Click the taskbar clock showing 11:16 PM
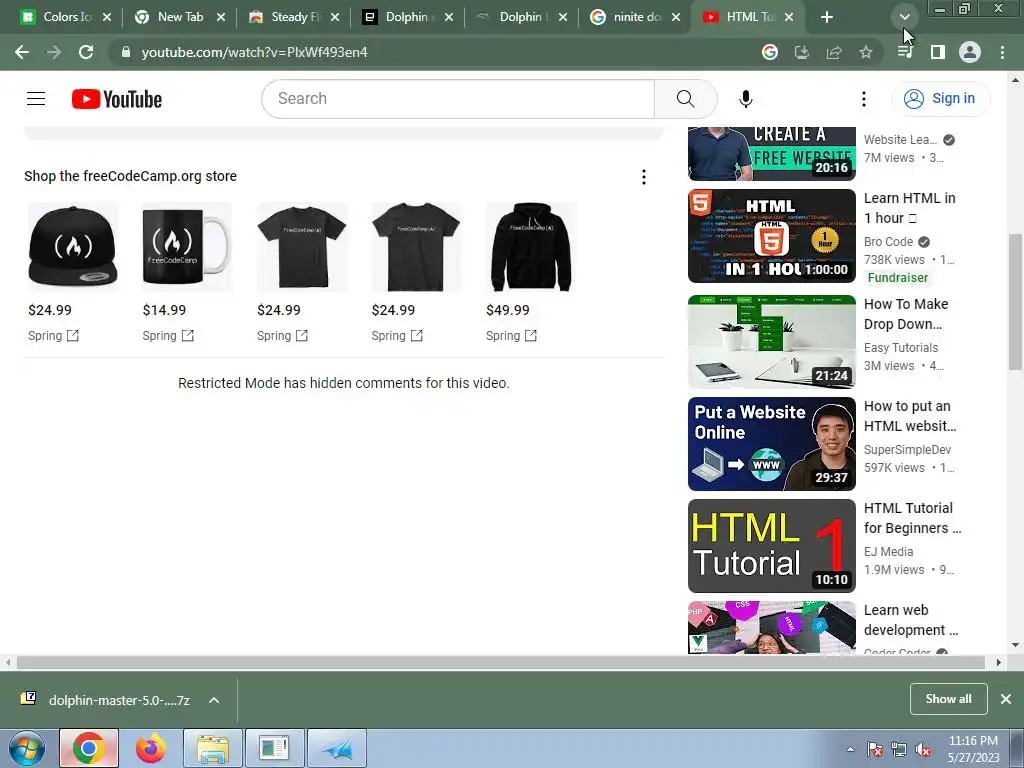Viewport: 1024px width, 768px height. pyautogui.click(x=973, y=749)
